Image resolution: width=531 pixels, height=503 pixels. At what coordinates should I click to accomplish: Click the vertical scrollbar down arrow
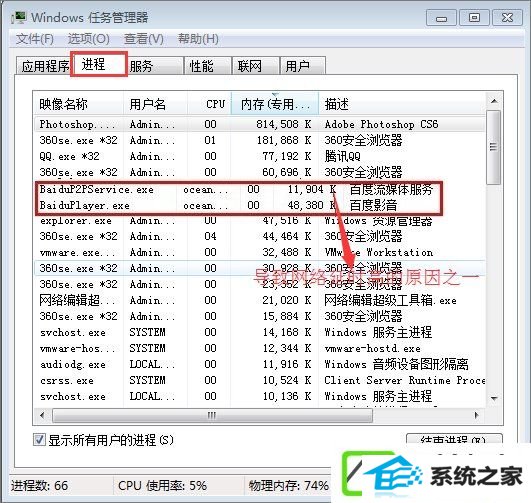tap(494, 398)
